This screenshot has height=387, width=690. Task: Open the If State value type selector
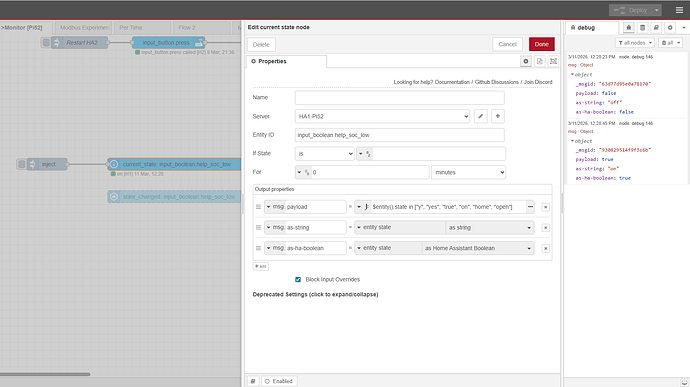point(365,154)
